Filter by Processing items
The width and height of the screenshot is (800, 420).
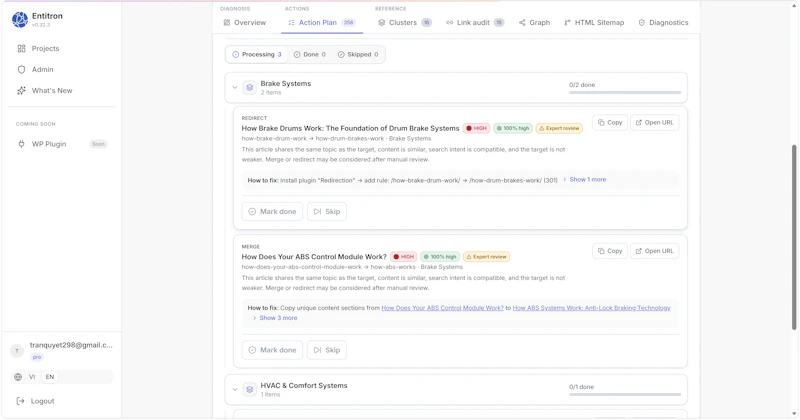pos(257,55)
